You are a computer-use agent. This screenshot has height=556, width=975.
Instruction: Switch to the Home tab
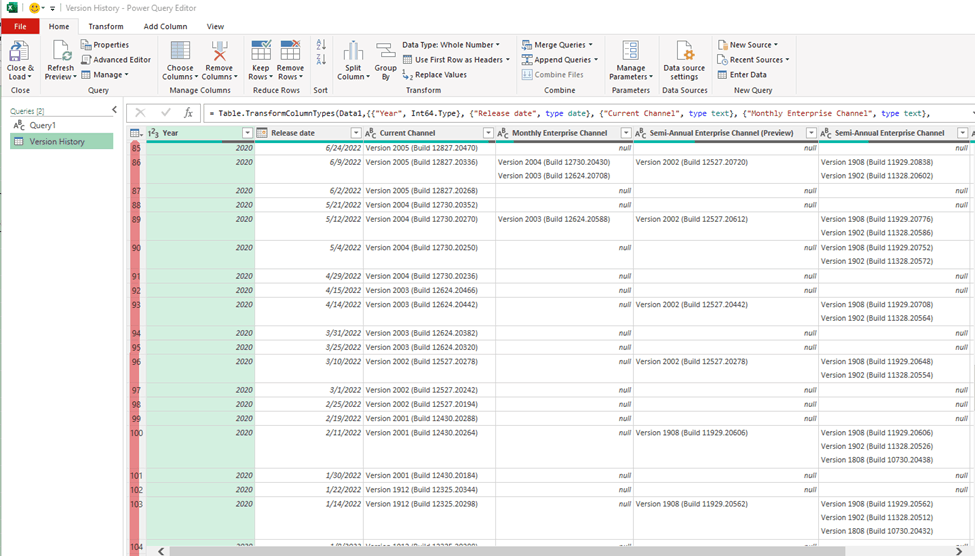(x=59, y=26)
